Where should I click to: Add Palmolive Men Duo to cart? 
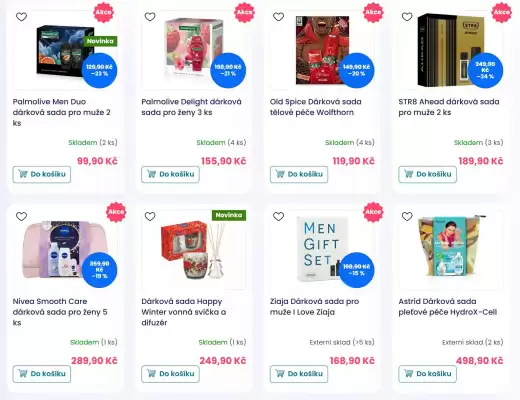[42, 174]
